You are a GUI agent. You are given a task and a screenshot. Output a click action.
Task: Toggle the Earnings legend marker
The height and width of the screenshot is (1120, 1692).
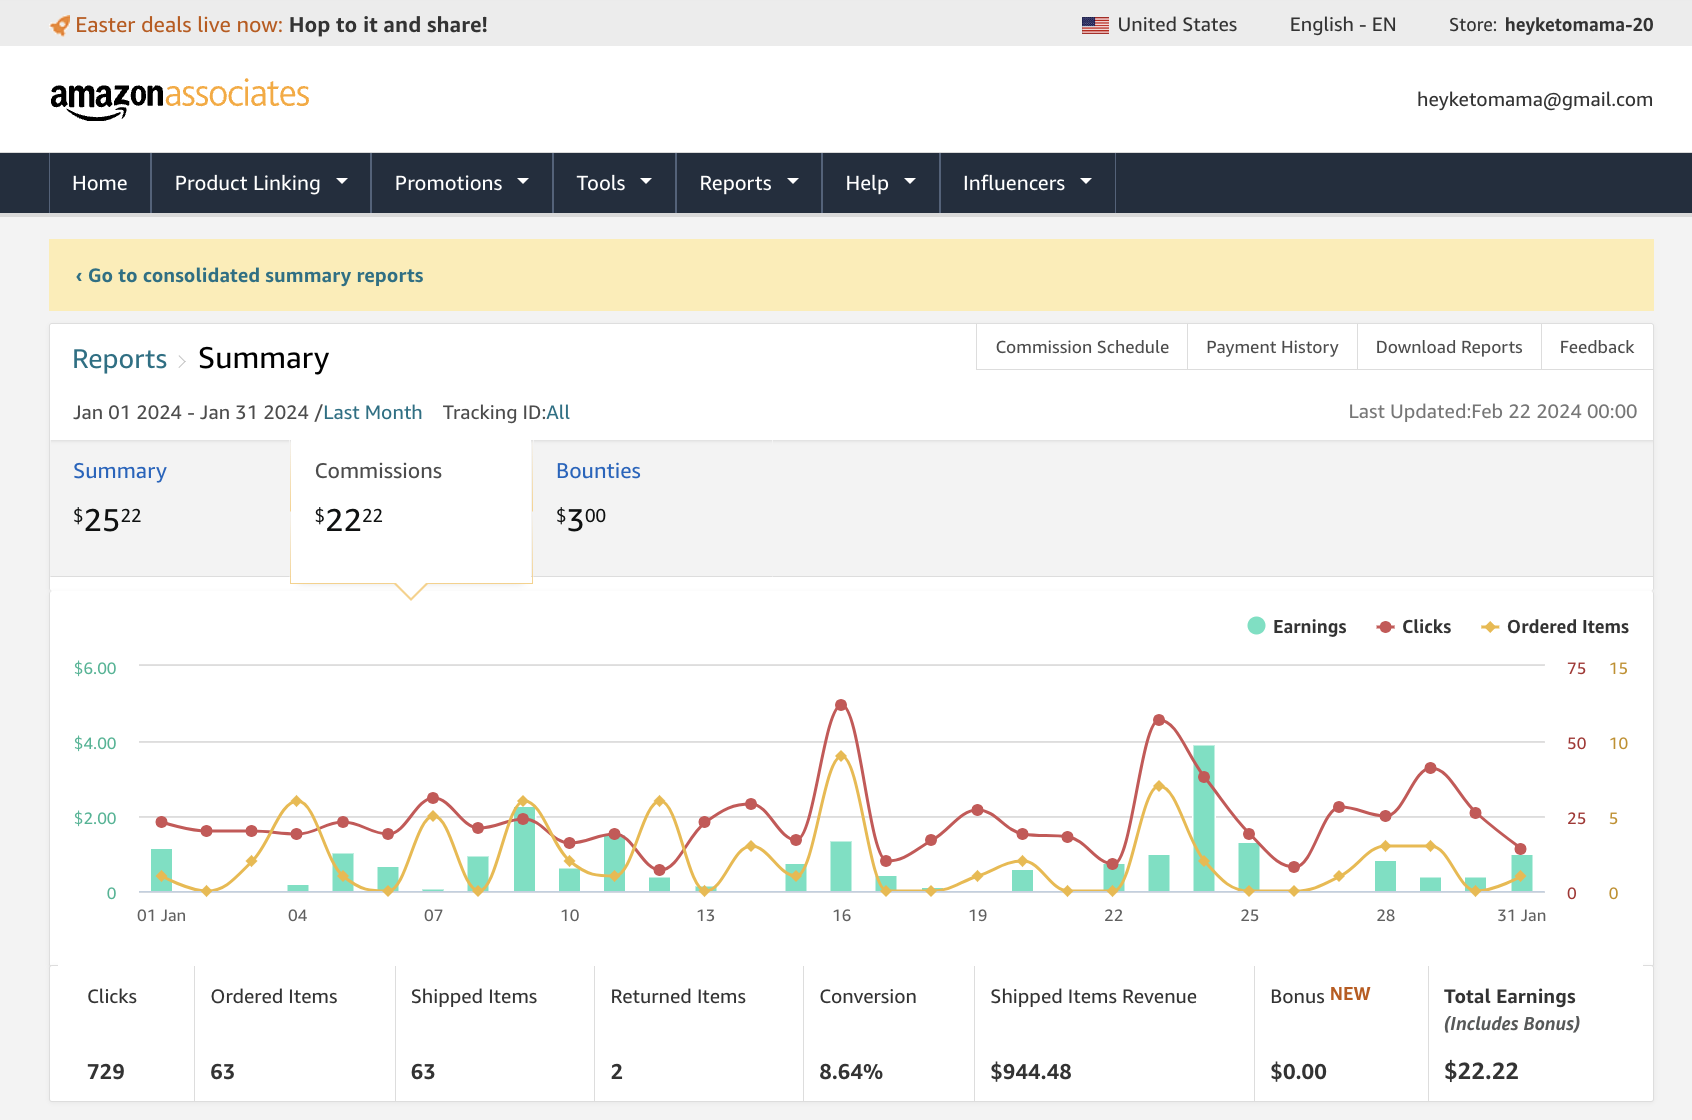point(1257,626)
